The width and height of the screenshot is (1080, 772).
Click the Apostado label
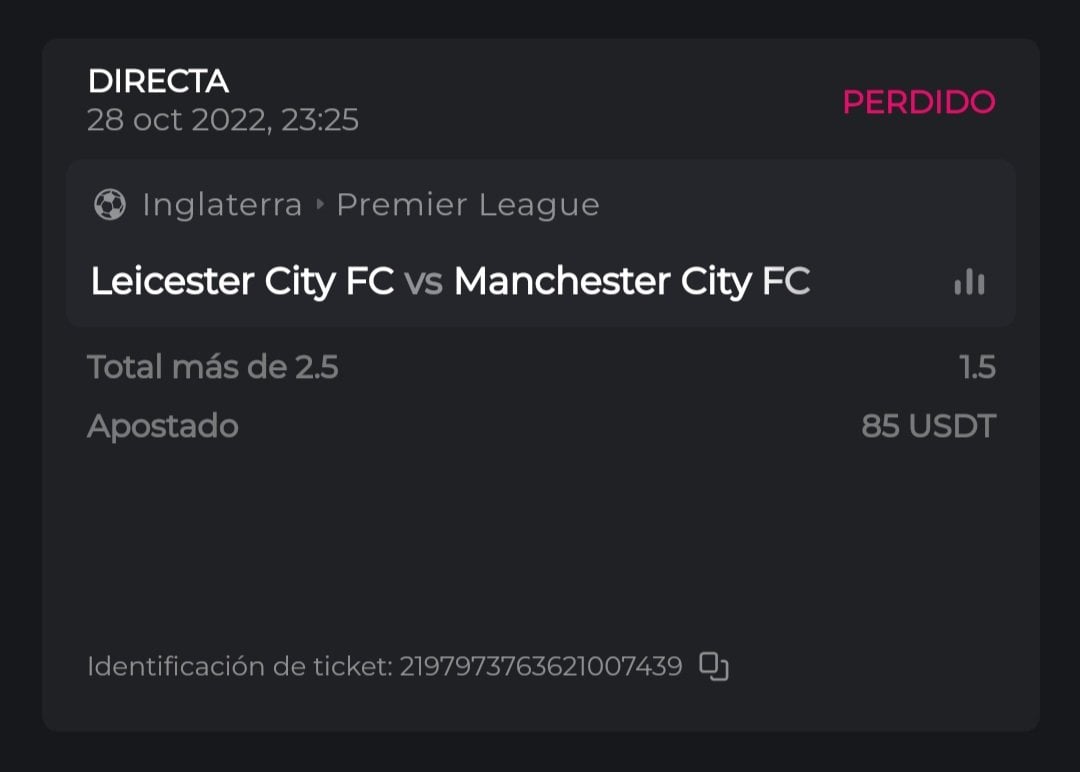[x=162, y=427]
